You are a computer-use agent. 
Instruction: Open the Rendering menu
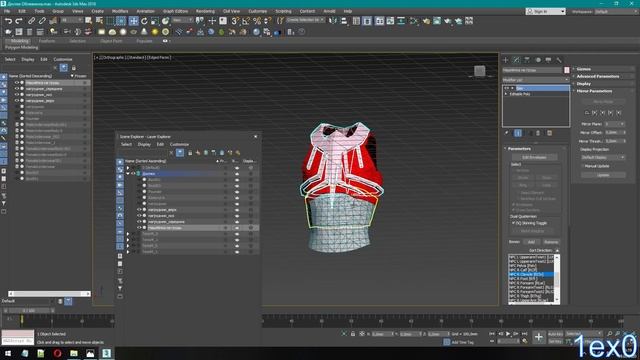coord(205,11)
